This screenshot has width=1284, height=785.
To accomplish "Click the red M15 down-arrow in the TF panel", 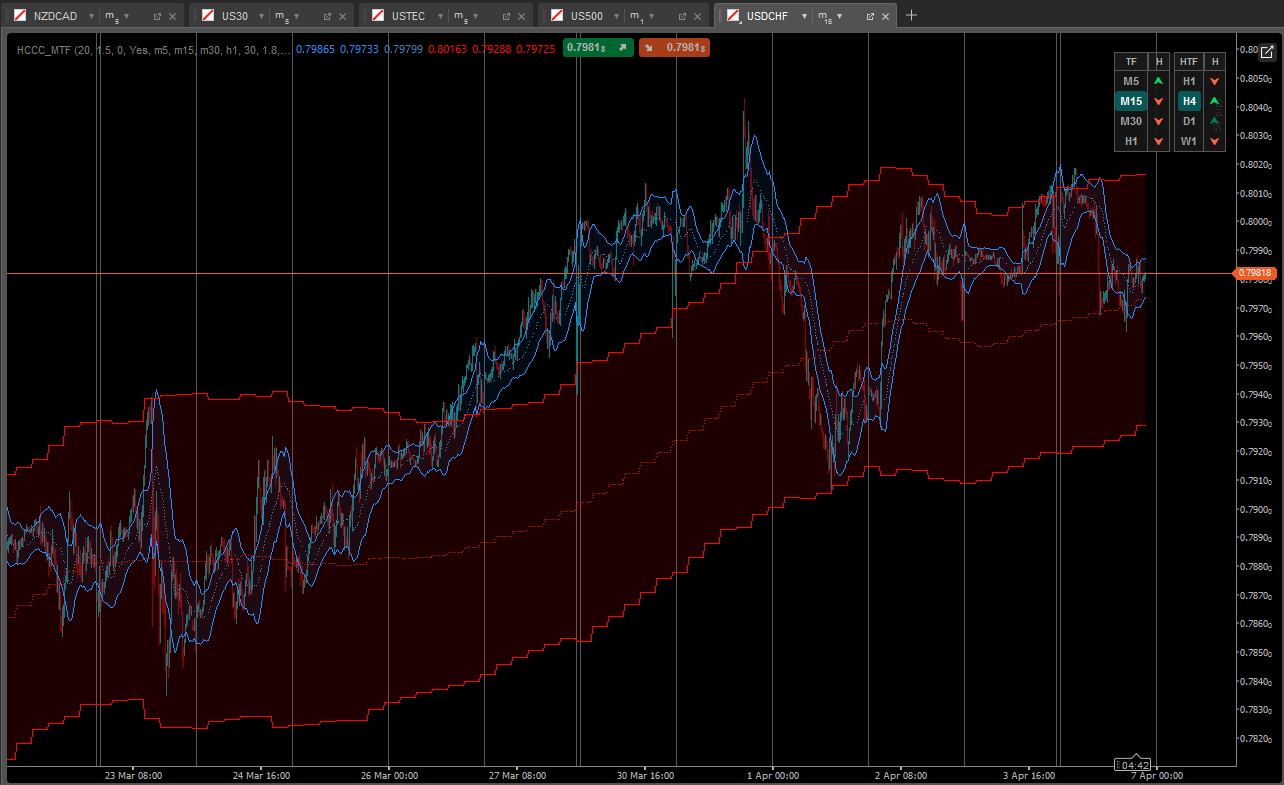I will click(x=1158, y=101).
